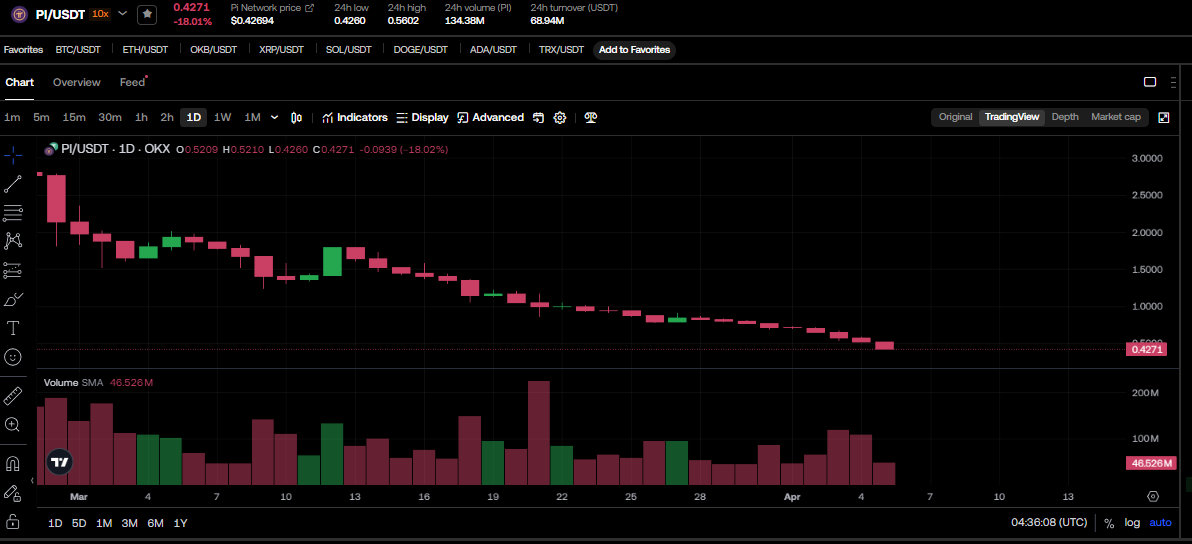Select the 1D timeframe in top toolbar

click(194, 118)
